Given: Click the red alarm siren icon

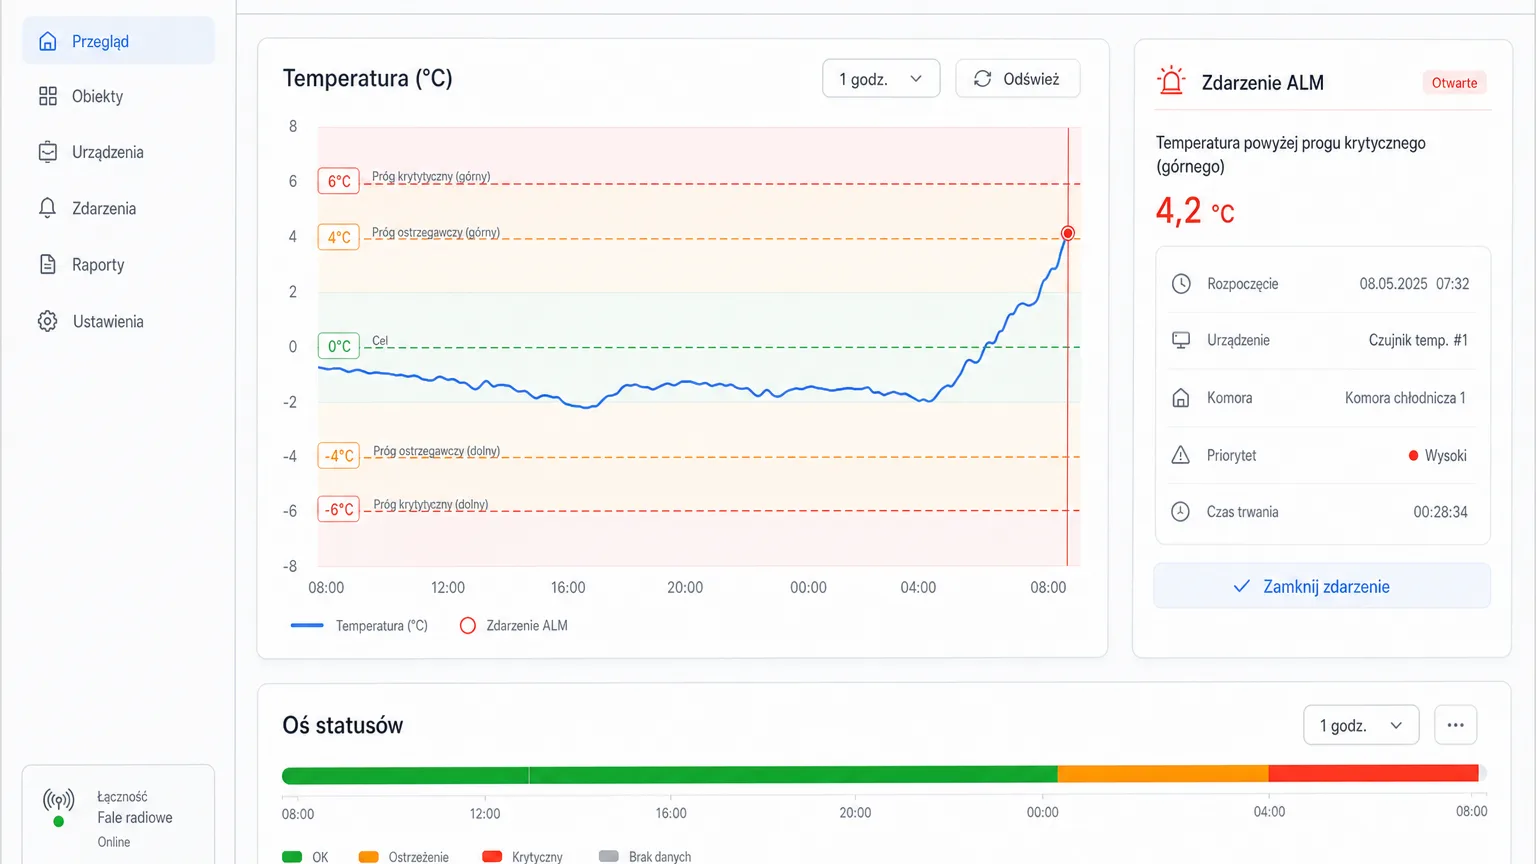Looking at the screenshot, I should coord(1171,80).
